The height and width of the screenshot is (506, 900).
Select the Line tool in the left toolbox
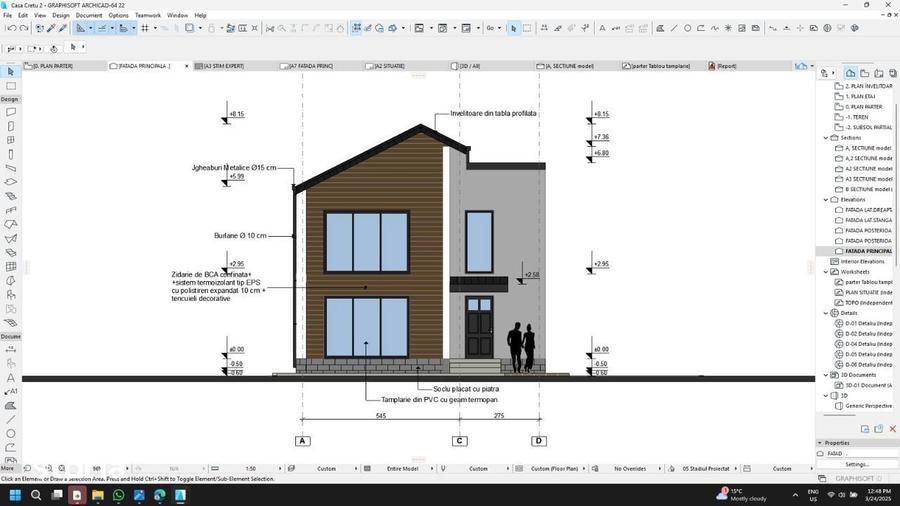click(x=10, y=419)
